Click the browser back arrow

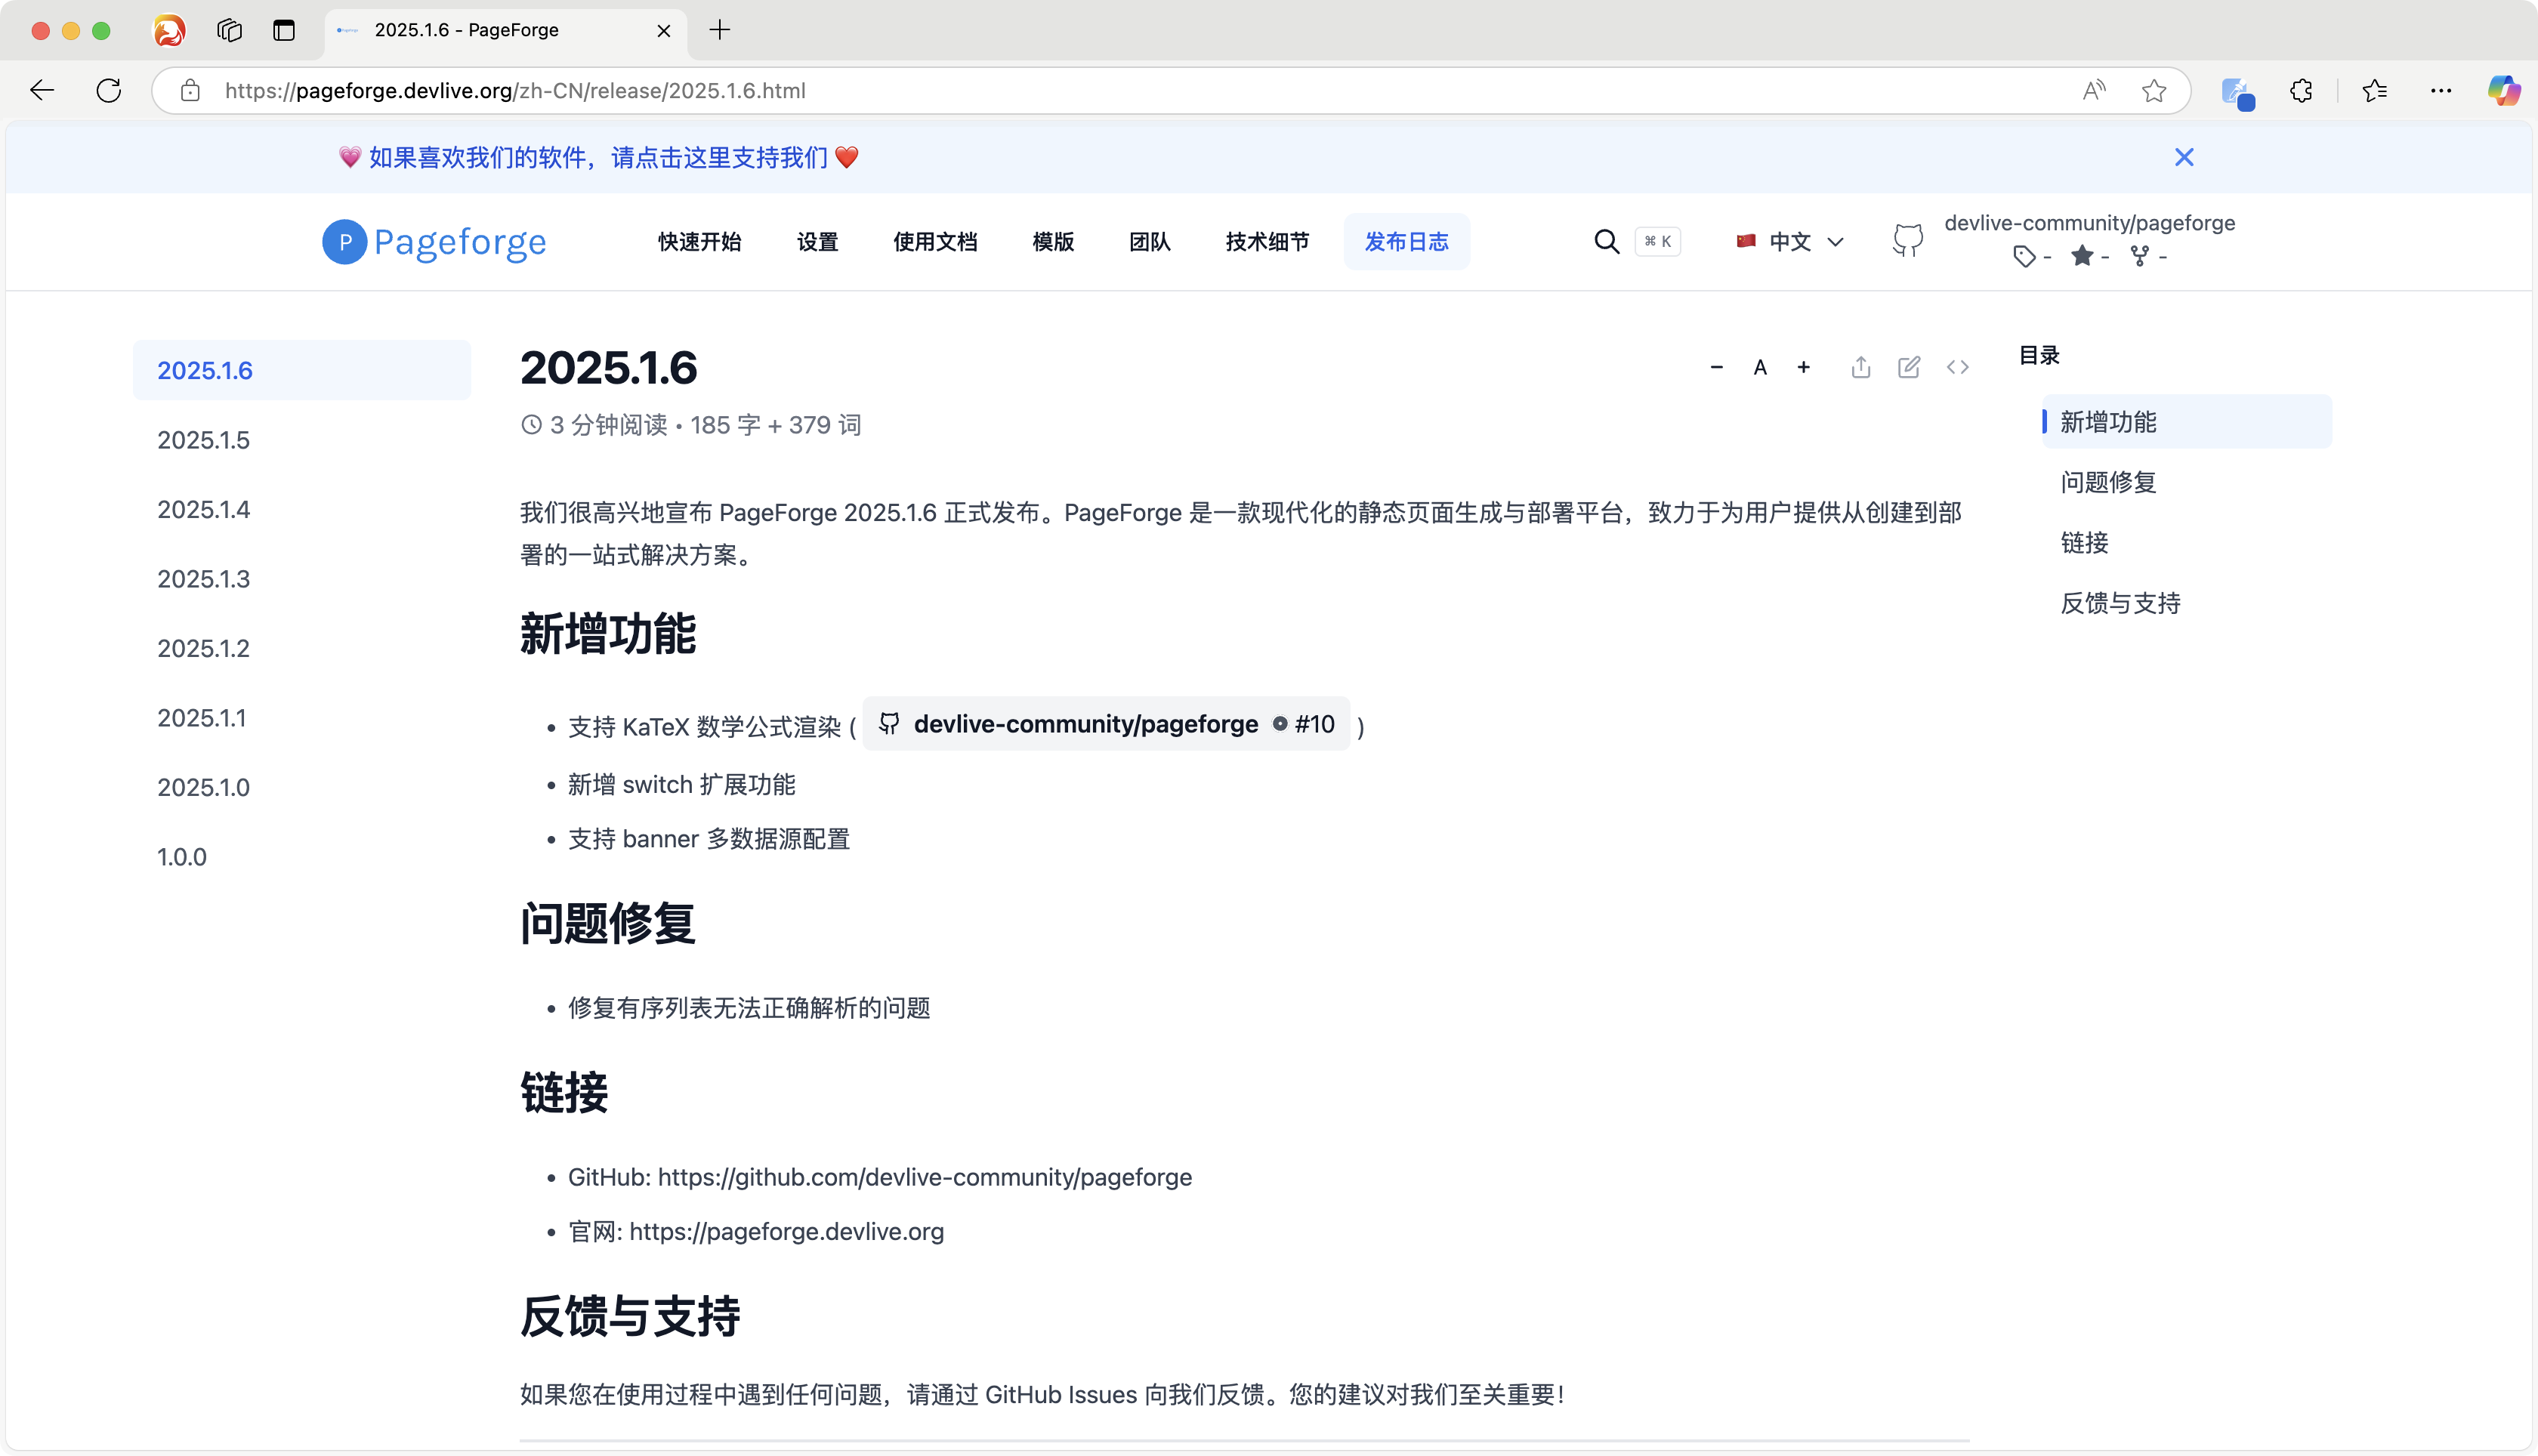(x=42, y=91)
